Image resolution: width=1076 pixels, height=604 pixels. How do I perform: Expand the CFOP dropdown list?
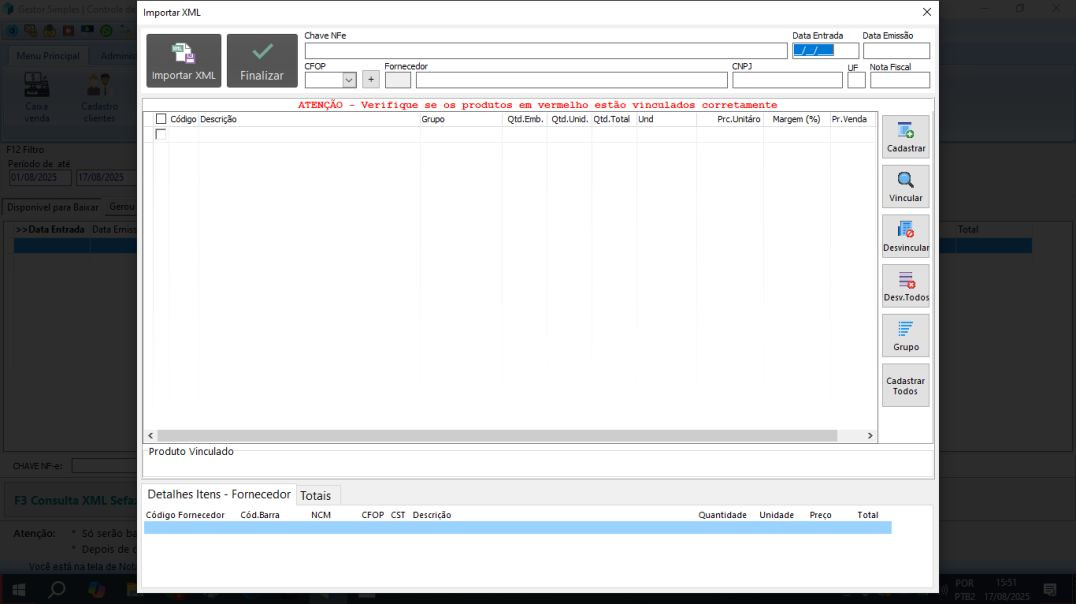tap(349, 80)
